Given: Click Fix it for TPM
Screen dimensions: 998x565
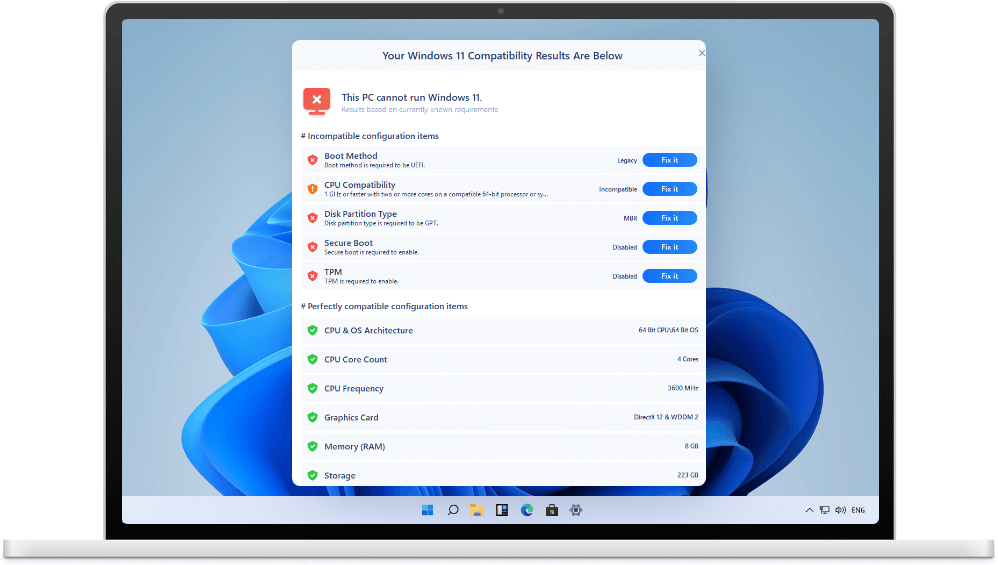Looking at the screenshot, I should pos(669,276).
